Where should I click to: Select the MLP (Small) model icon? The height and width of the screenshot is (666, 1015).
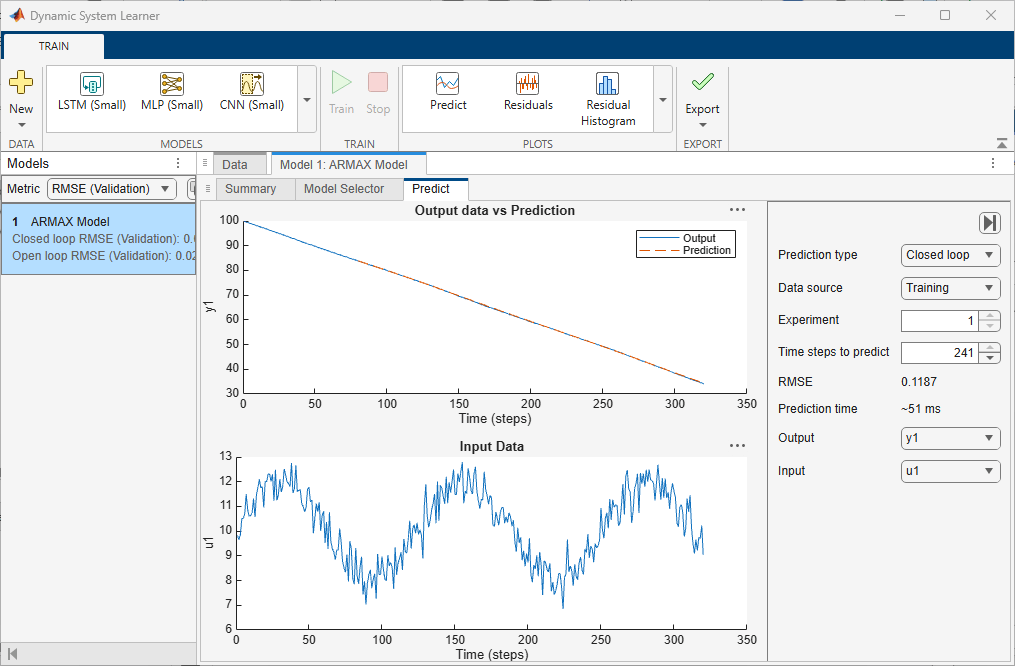point(172,84)
